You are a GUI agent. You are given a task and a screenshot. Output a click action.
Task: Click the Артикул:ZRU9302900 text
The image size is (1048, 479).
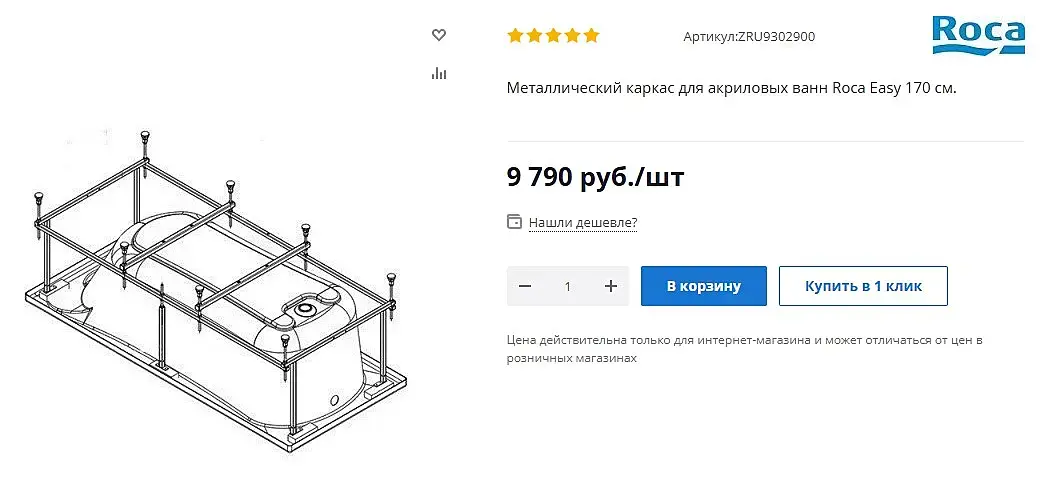[749, 37]
